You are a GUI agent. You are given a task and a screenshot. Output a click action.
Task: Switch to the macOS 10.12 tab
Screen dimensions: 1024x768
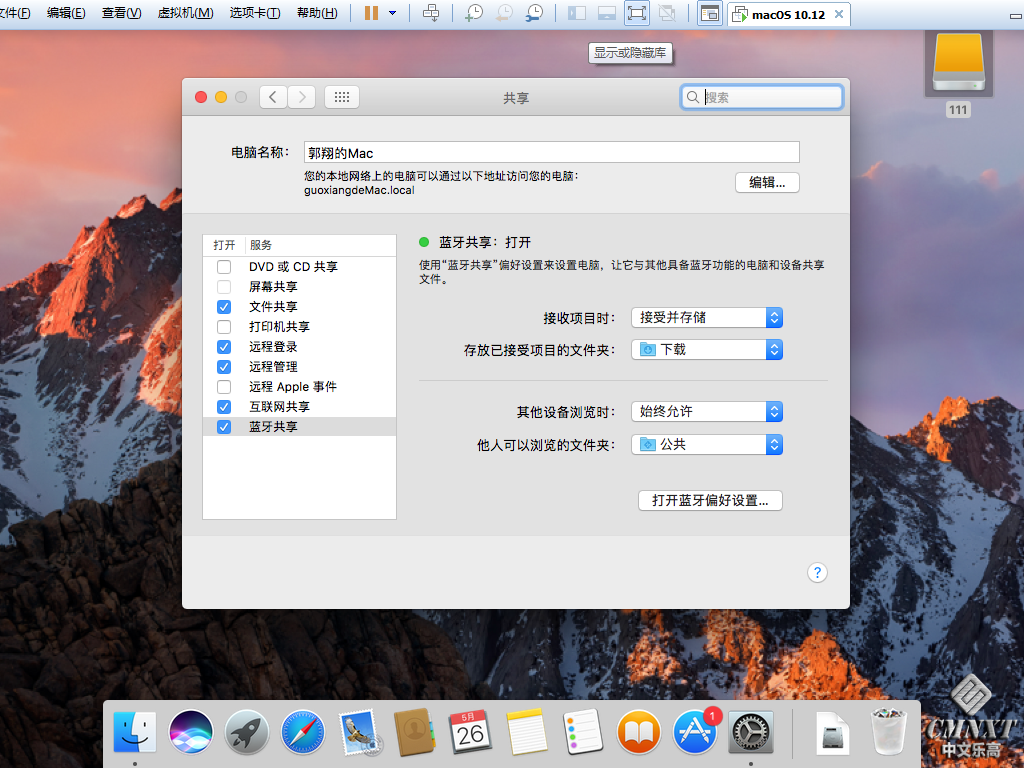787,14
